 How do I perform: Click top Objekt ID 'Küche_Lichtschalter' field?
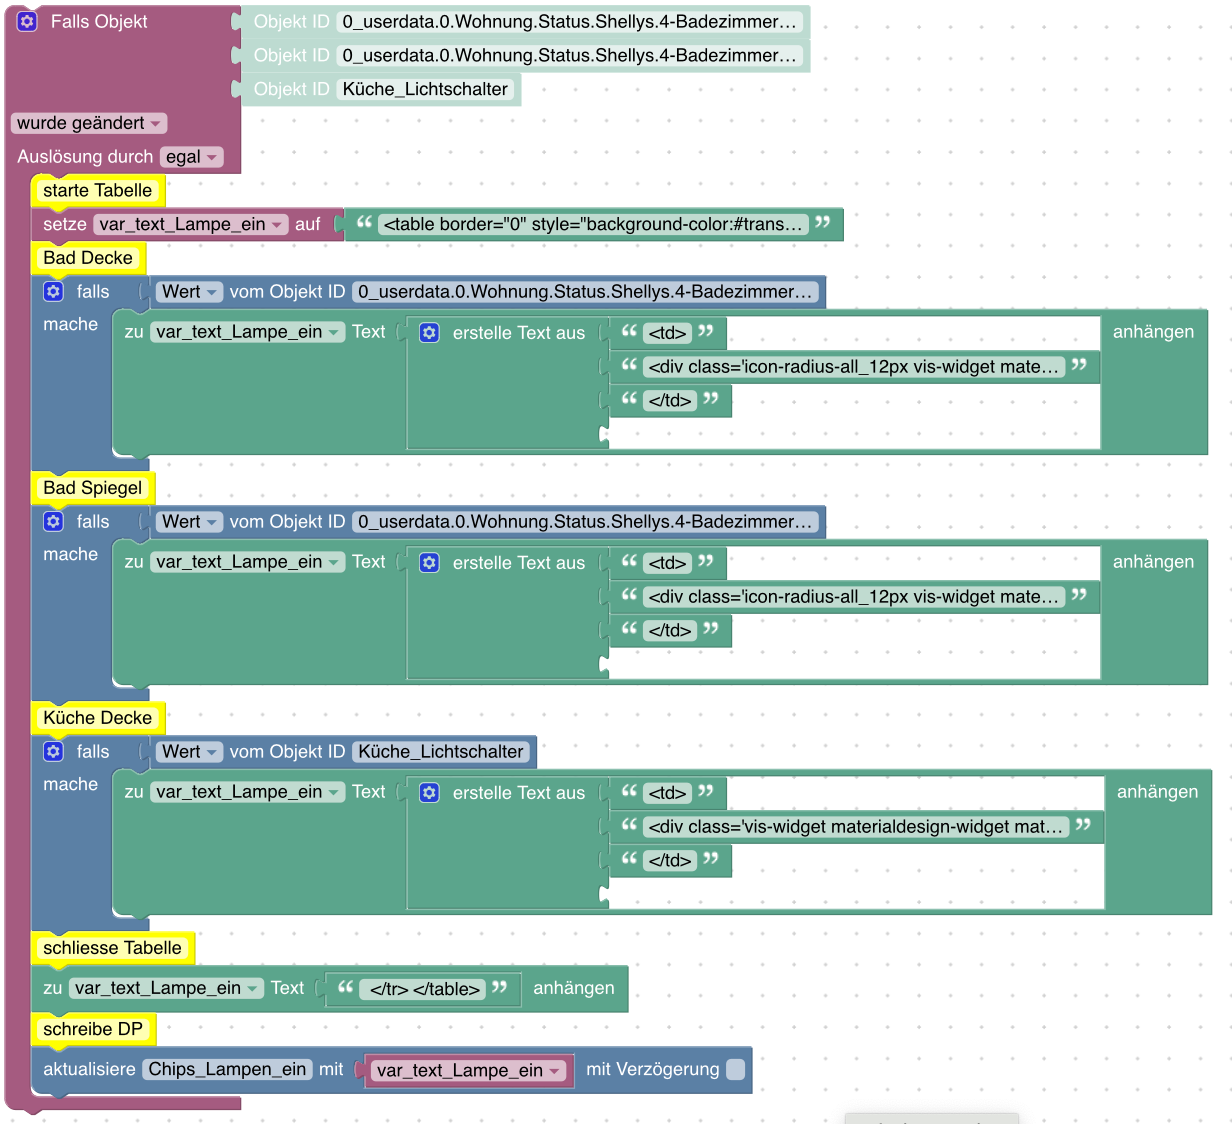pos(425,89)
